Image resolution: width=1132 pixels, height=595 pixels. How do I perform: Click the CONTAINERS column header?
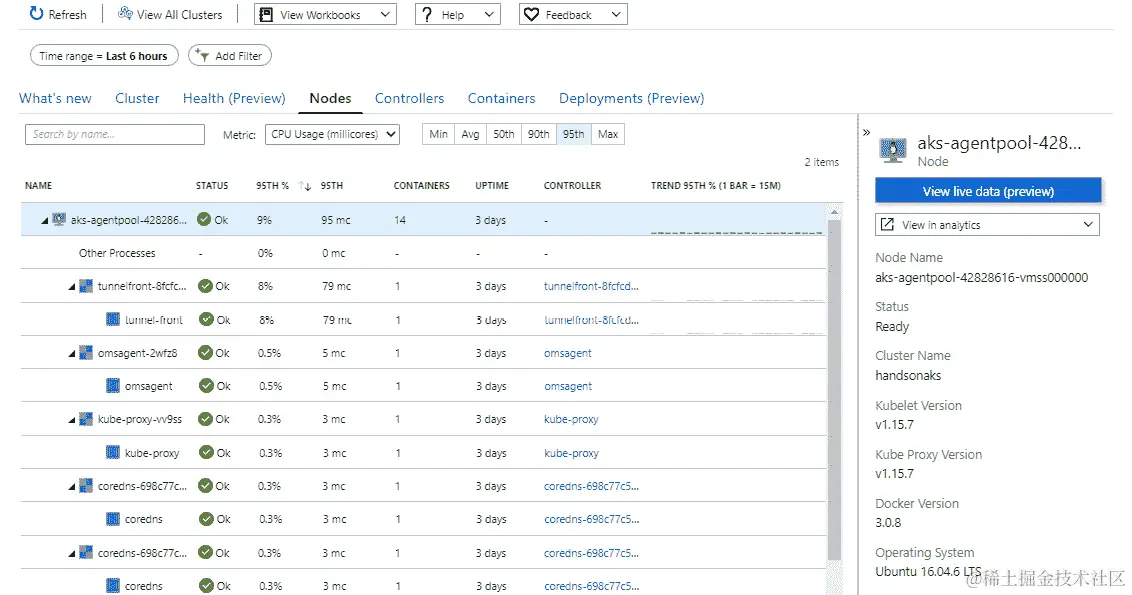click(x=421, y=186)
